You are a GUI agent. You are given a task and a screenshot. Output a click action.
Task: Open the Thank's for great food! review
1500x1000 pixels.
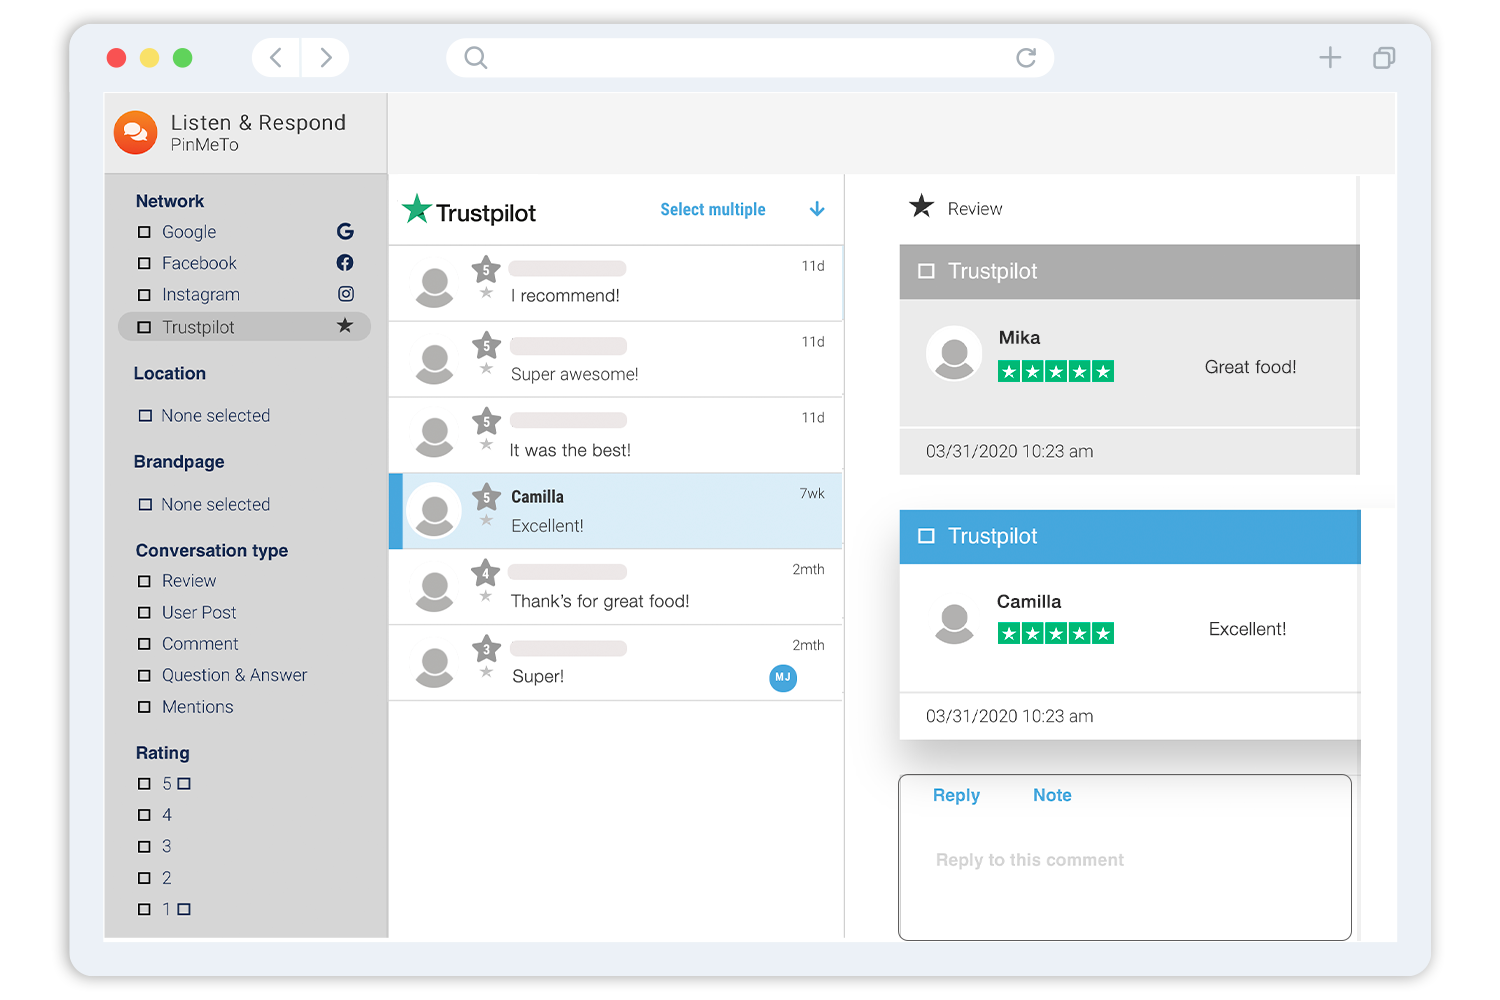(616, 587)
